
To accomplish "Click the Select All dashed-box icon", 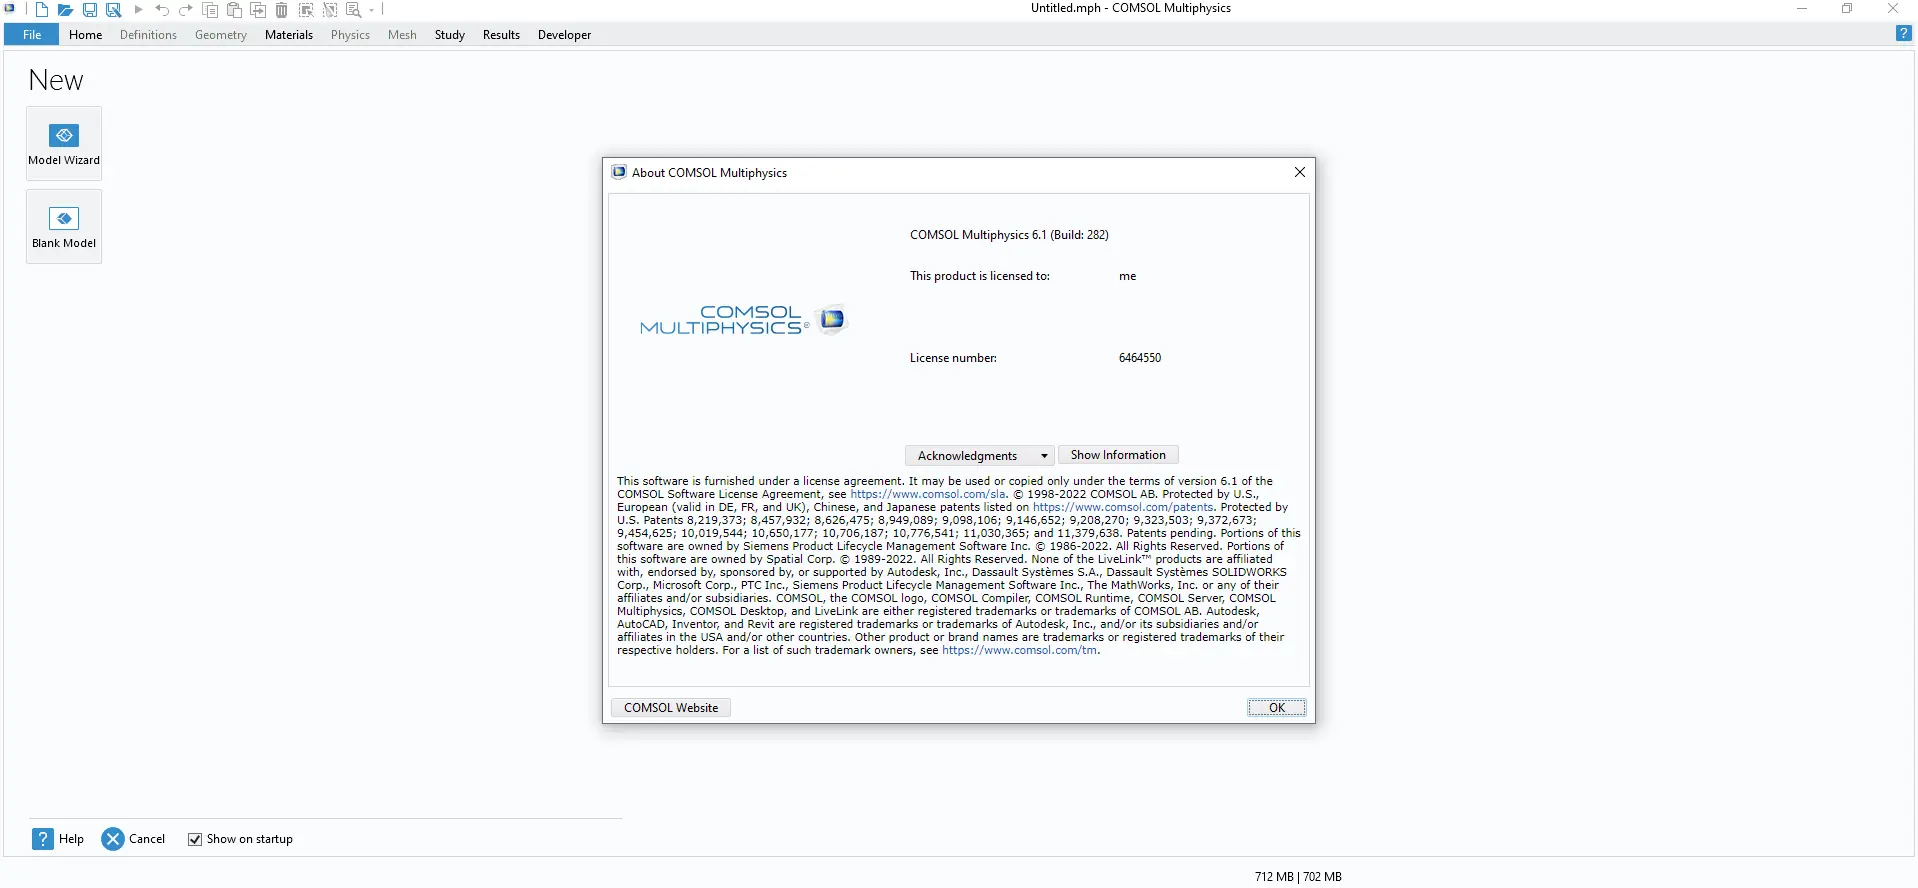I will click(x=306, y=10).
